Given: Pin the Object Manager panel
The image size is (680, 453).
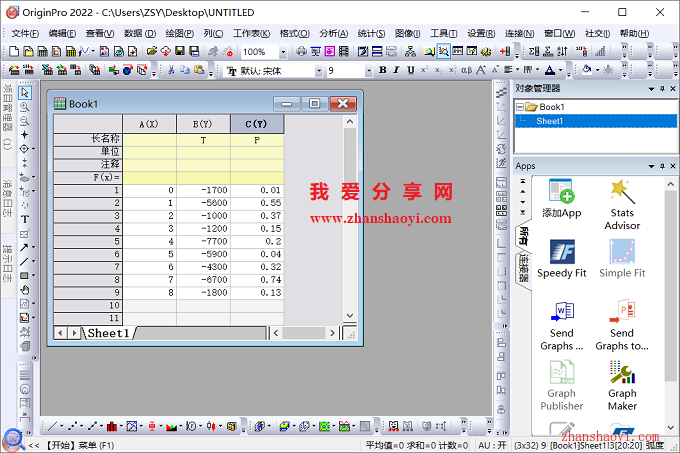Looking at the screenshot, I should coord(662,89).
